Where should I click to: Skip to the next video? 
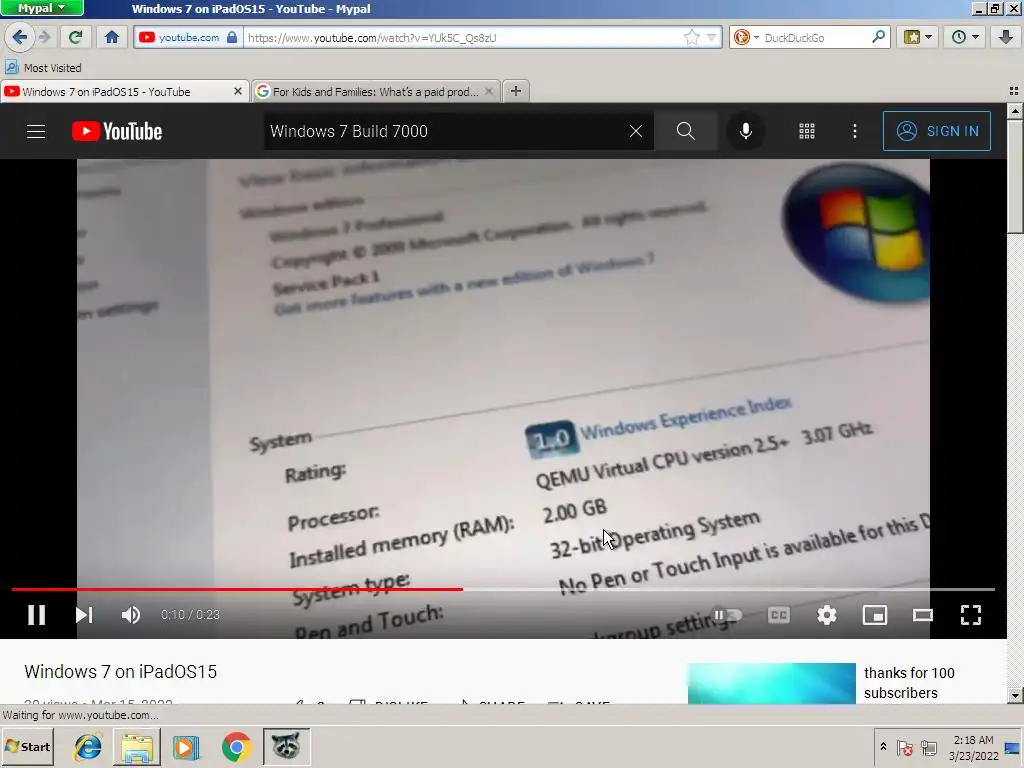[x=84, y=615]
